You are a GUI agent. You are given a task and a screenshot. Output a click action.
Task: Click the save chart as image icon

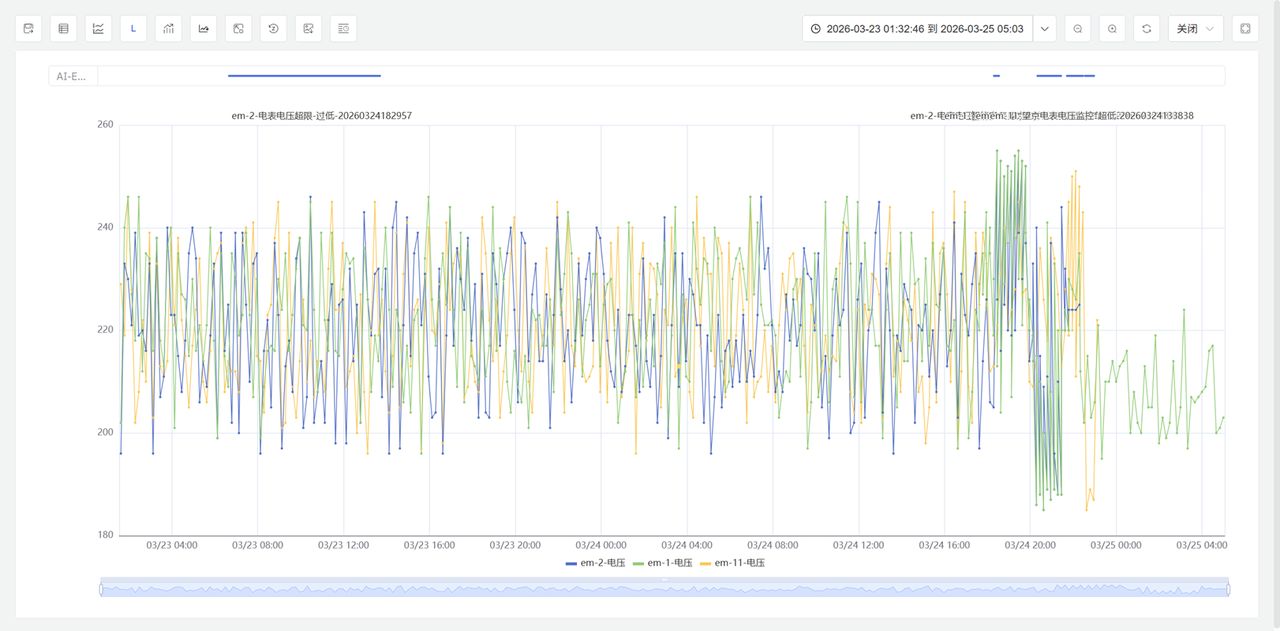click(308, 29)
